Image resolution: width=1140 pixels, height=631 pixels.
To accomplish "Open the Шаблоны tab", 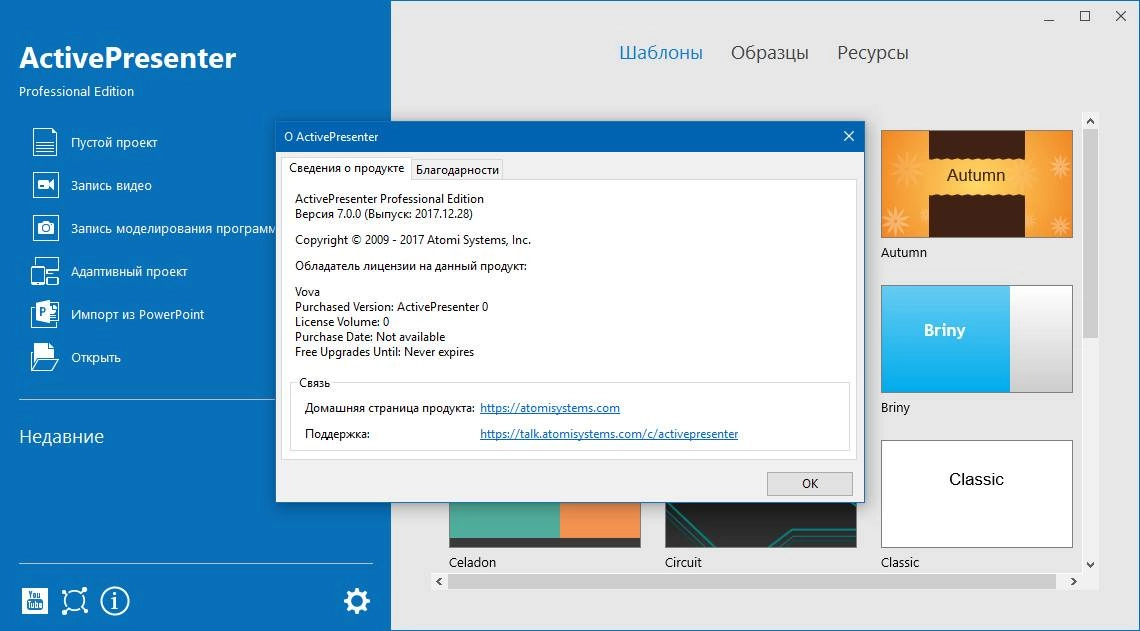I will tap(661, 52).
